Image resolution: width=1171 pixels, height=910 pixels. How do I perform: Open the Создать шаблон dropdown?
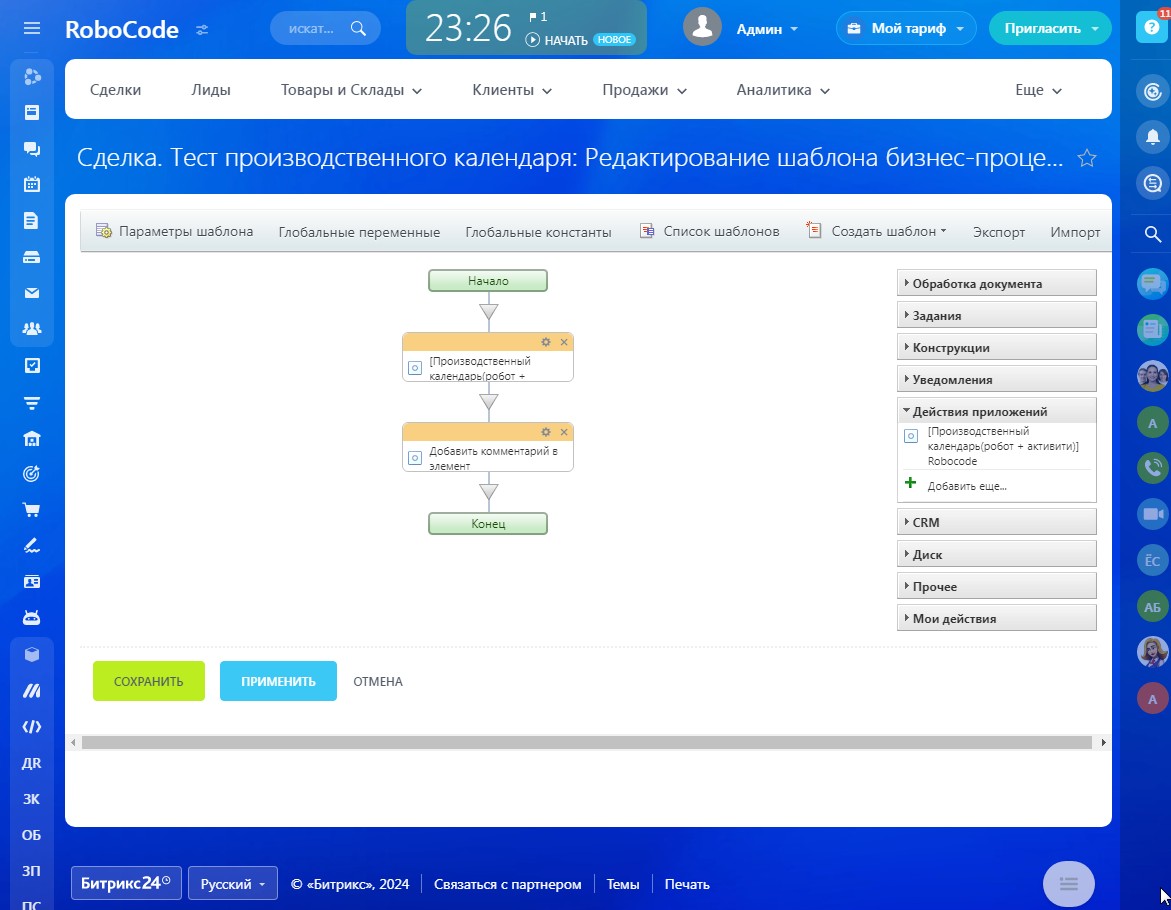877,231
